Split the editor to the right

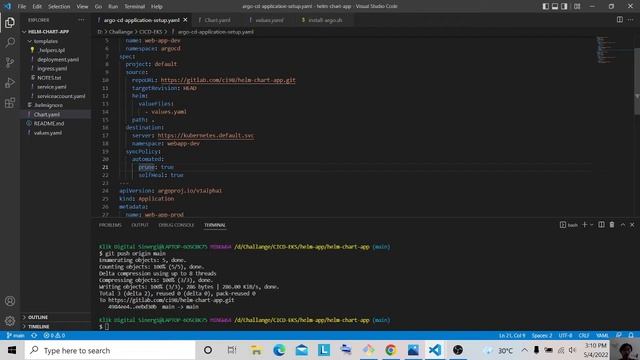[620, 20]
